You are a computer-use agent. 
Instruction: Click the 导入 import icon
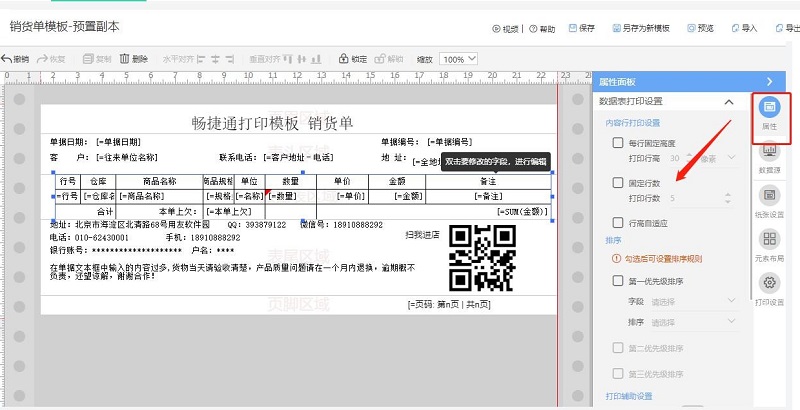point(735,28)
